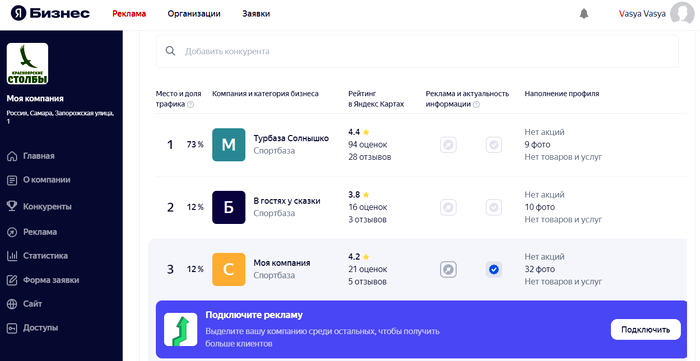Open Vasya Vasya user avatar menu
Screen dimensions: 700x361
pos(682,14)
